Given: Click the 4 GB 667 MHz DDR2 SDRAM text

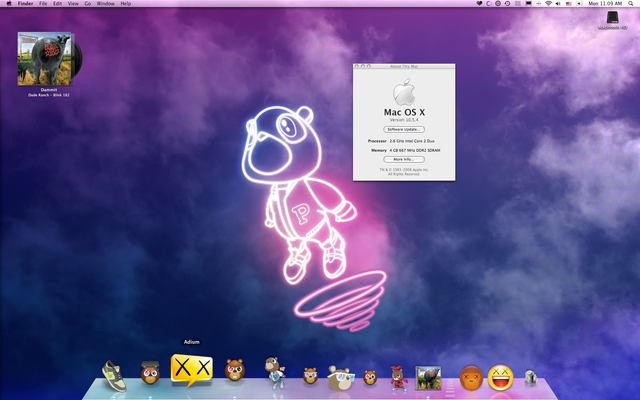Looking at the screenshot, I should [415, 150].
